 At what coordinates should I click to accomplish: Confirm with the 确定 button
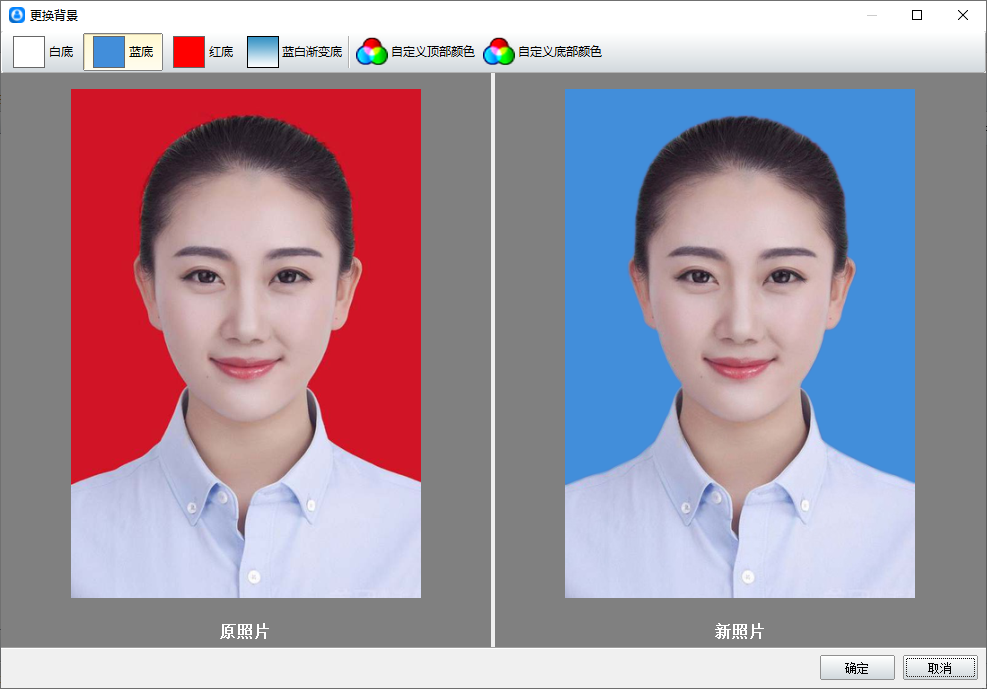pos(857,668)
